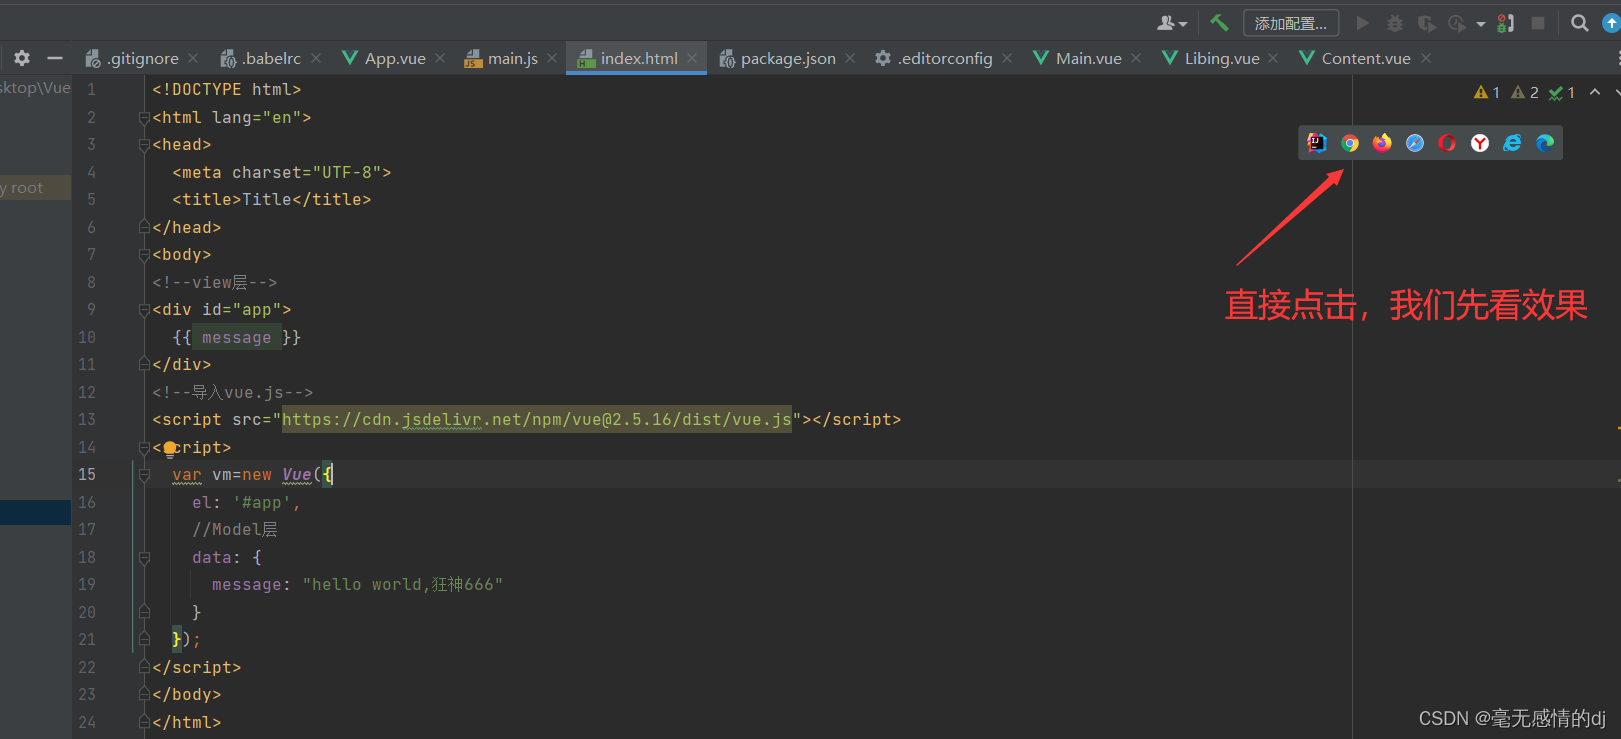Screen dimensions: 1621x739
Task: Click the yellow warning count indicator
Action: 1487,92
